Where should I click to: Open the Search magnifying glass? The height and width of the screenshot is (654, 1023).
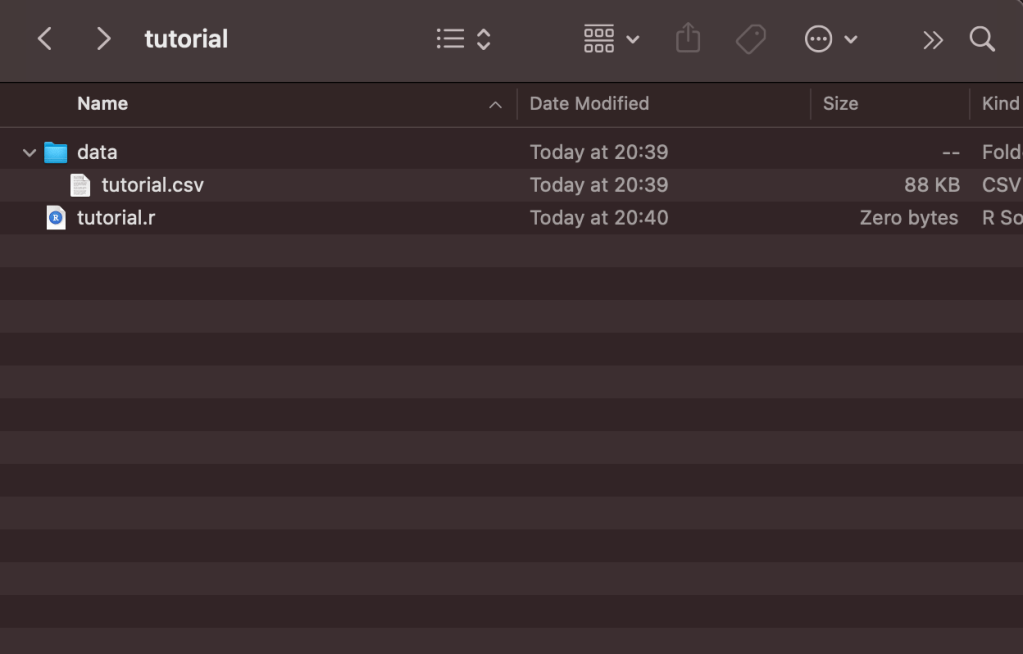(982, 39)
